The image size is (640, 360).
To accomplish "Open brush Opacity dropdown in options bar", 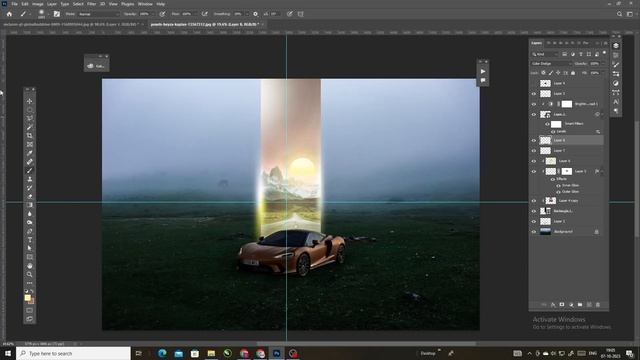I will click(x=152, y=14).
